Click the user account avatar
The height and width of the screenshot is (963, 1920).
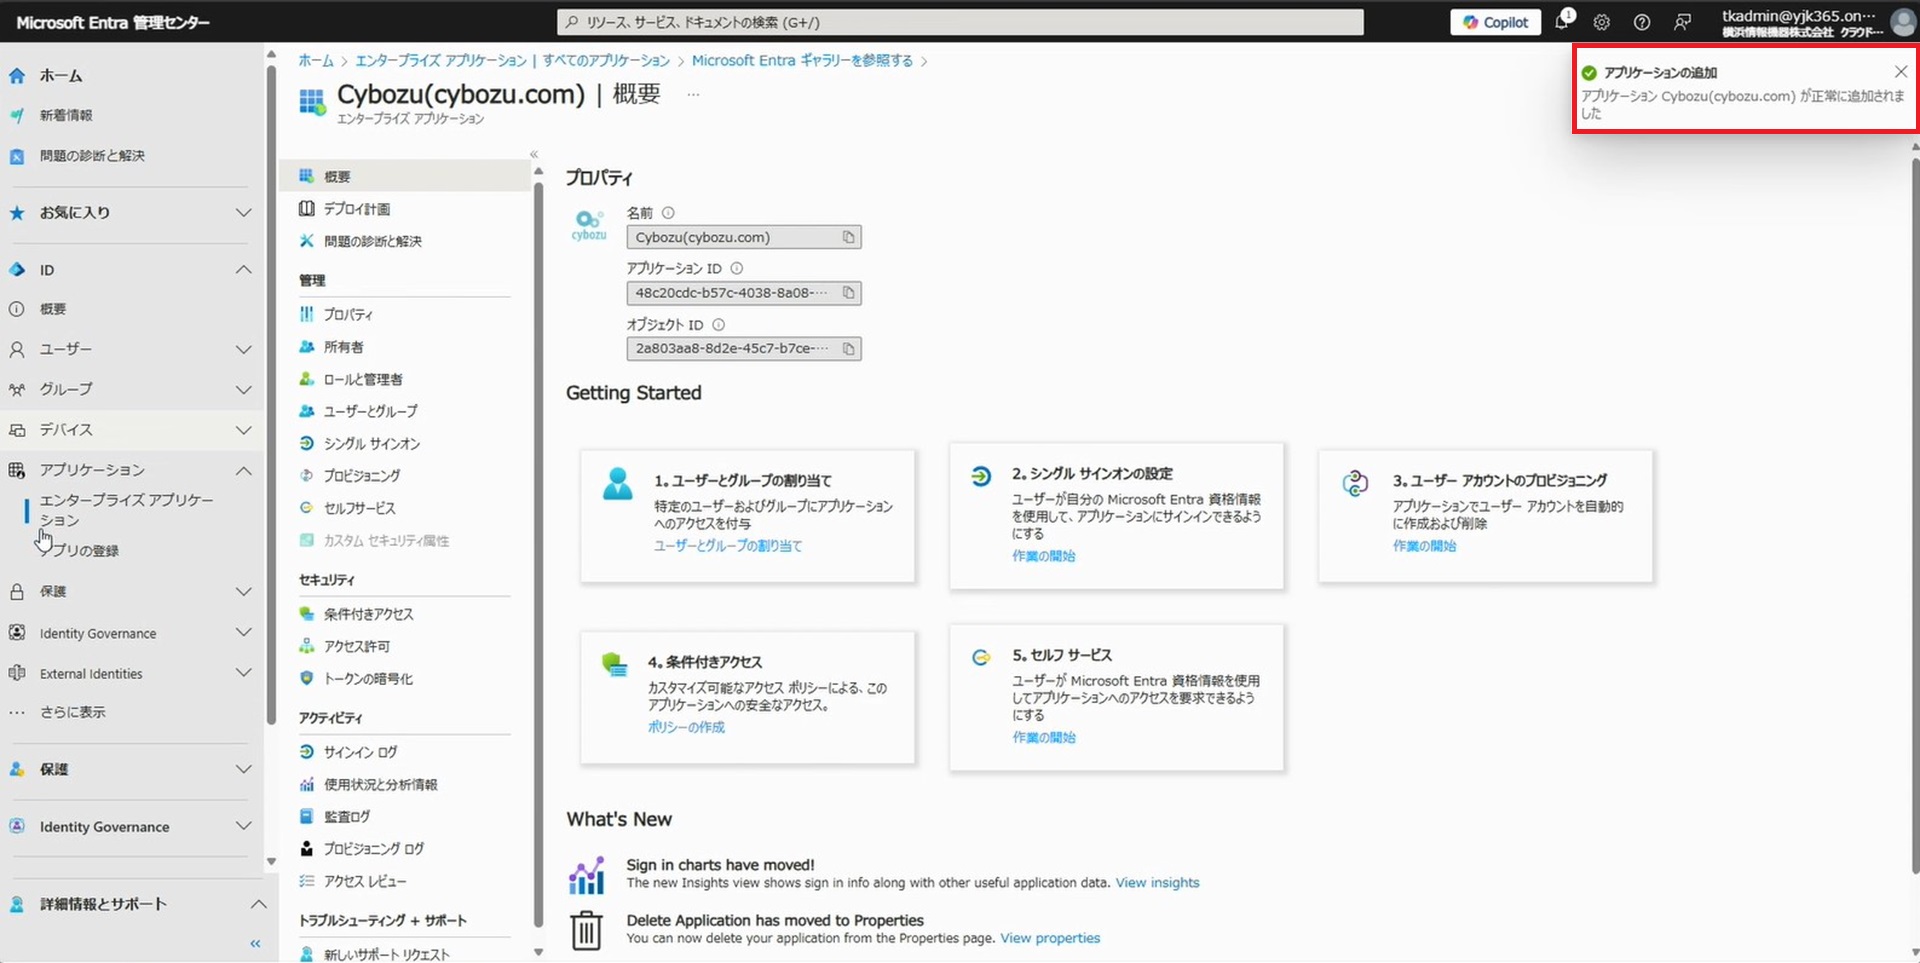pyautogui.click(x=1904, y=22)
